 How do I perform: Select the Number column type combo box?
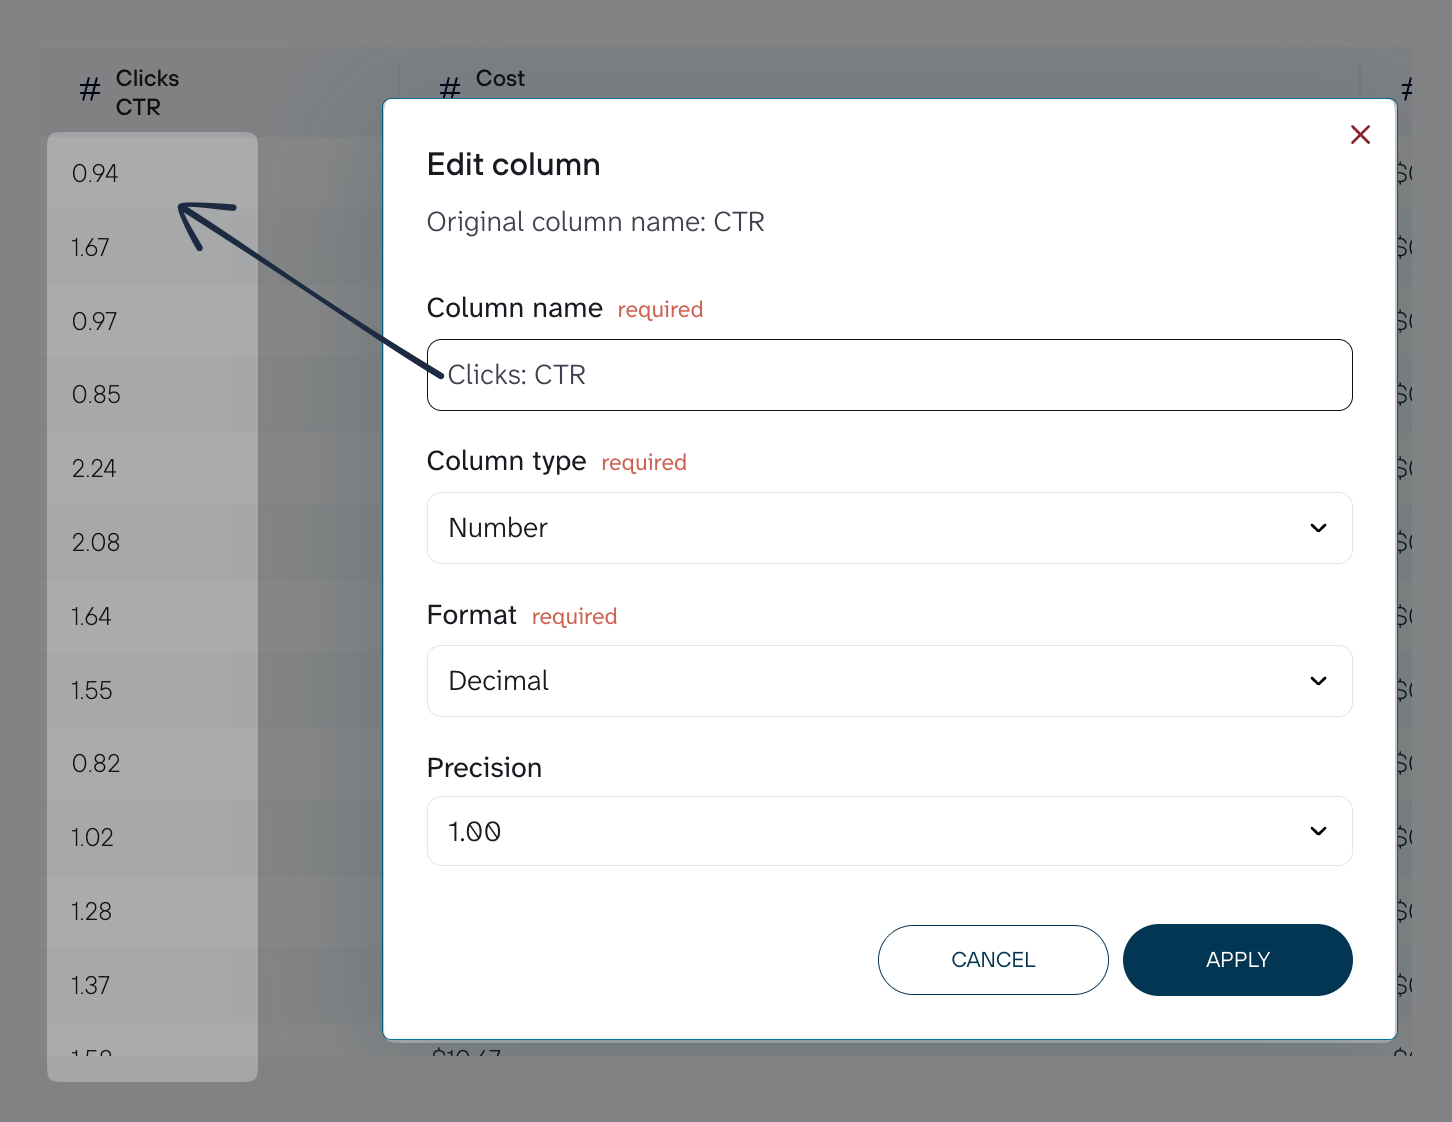click(889, 528)
